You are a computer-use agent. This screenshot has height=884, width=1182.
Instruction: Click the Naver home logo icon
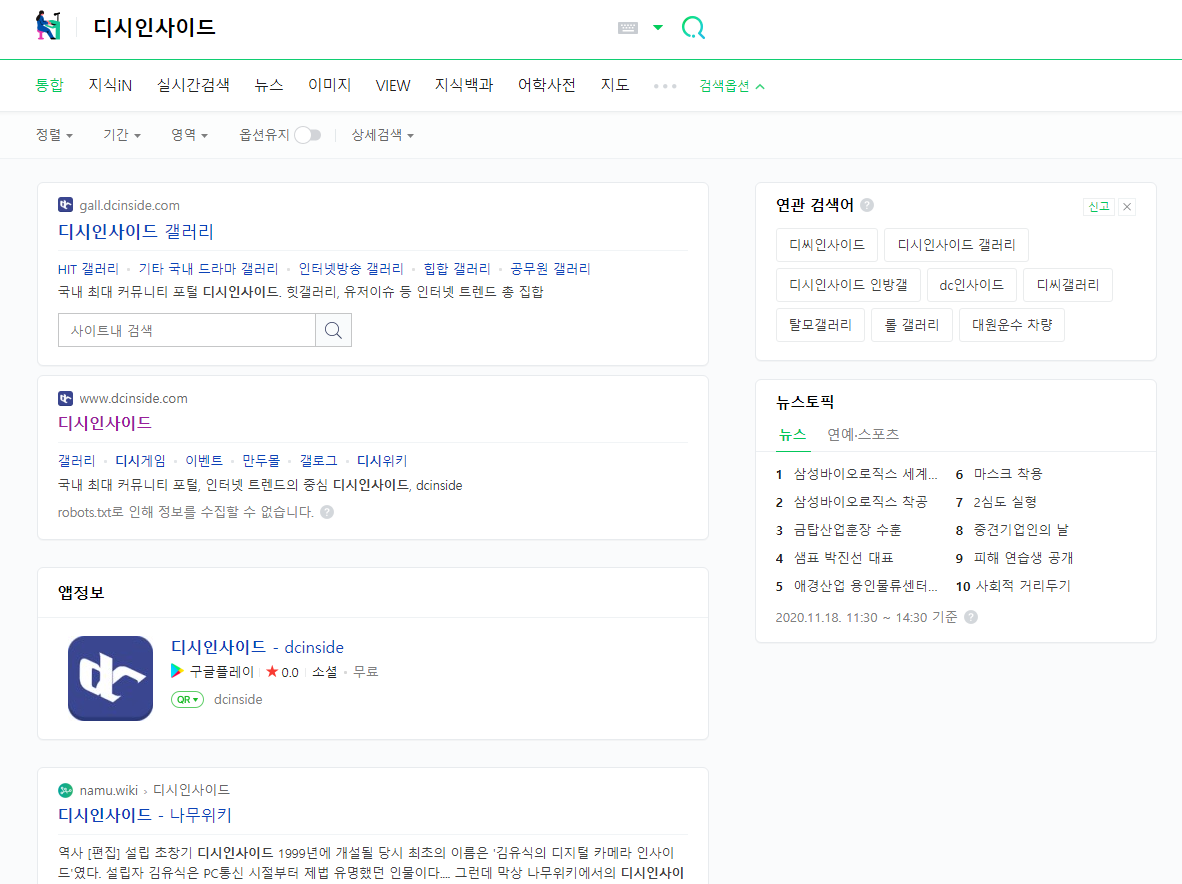[x=48, y=27]
